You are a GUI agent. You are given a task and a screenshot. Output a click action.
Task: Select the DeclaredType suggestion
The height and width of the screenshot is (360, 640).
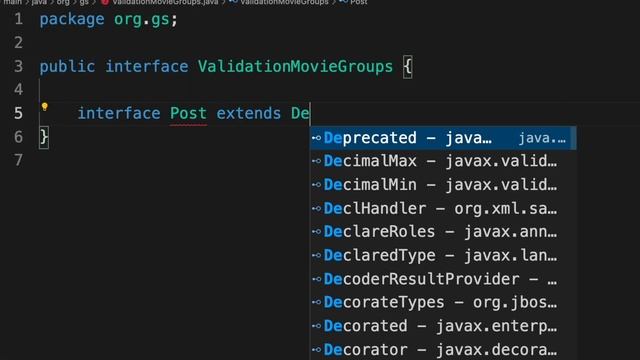click(443, 256)
